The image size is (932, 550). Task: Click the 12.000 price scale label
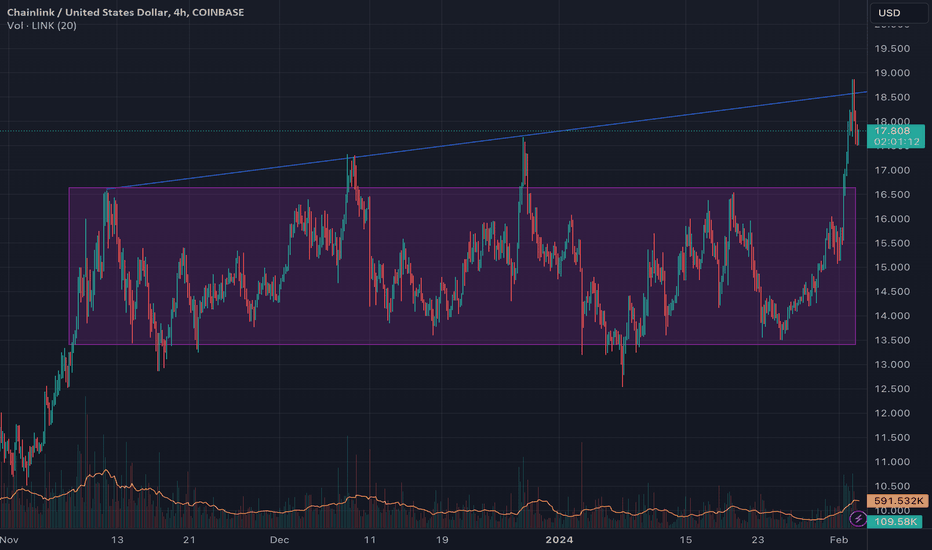[x=892, y=413]
